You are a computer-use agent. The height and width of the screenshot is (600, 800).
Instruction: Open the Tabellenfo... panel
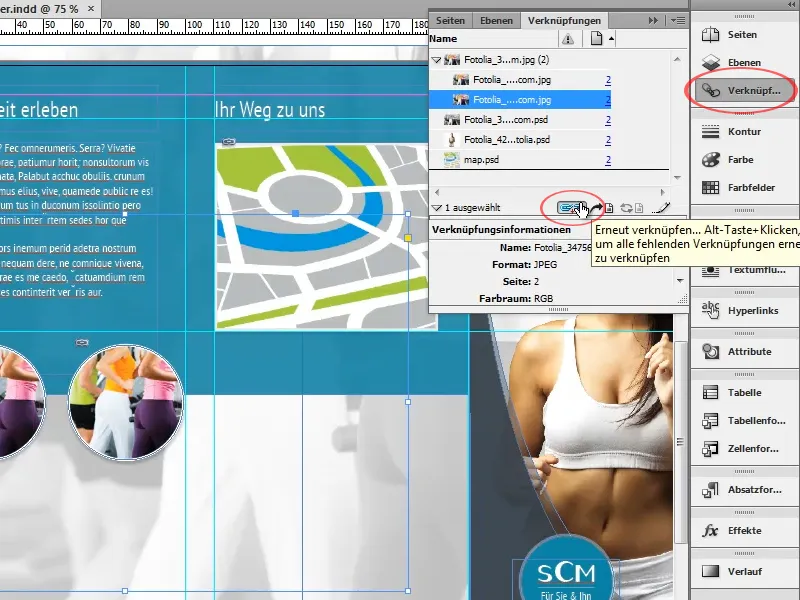coord(744,420)
